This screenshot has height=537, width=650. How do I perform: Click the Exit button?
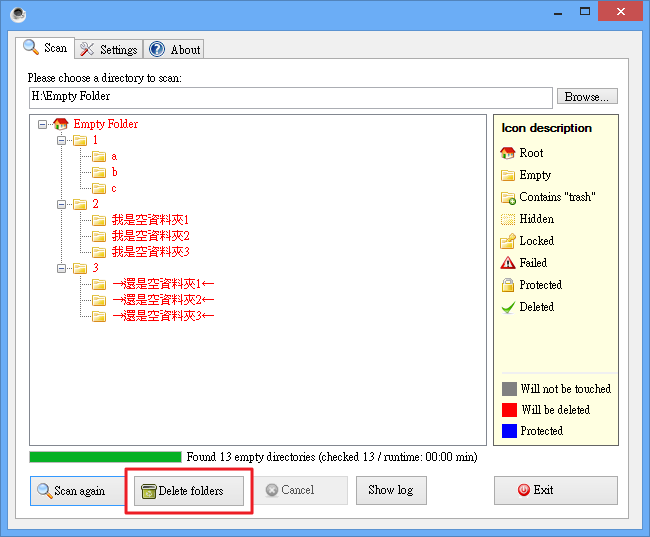(x=555, y=490)
